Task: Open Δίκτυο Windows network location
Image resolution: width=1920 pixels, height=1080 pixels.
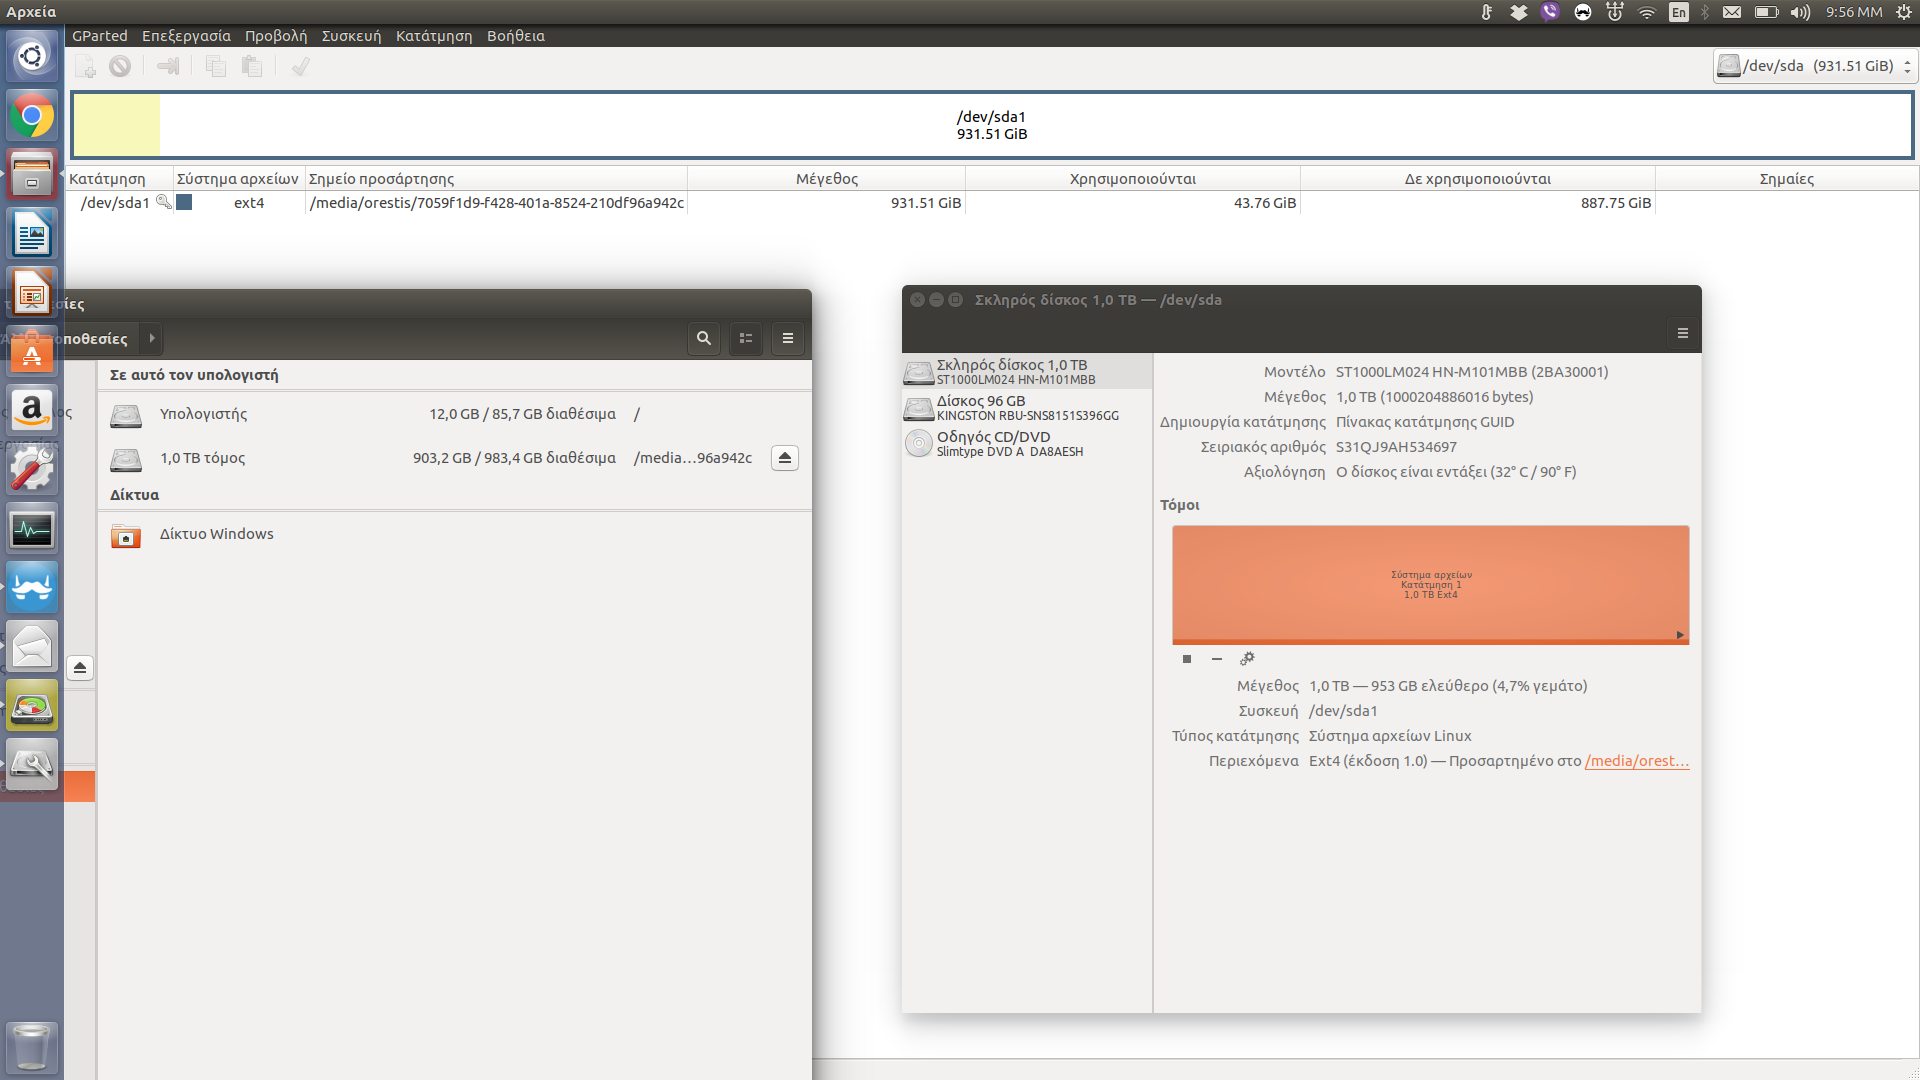Action: [x=455, y=534]
